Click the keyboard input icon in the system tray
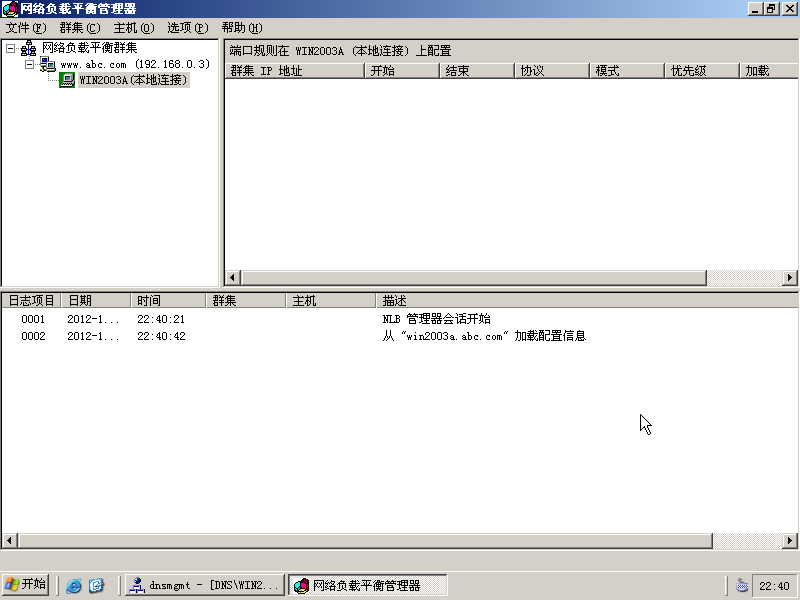The width and height of the screenshot is (800, 600). click(x=741, y=584)
